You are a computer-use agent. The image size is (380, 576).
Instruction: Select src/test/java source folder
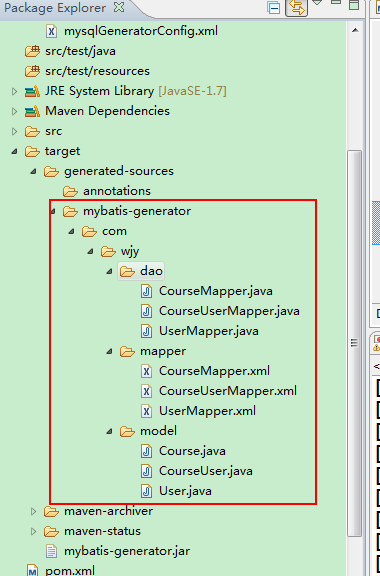point(80,51)
